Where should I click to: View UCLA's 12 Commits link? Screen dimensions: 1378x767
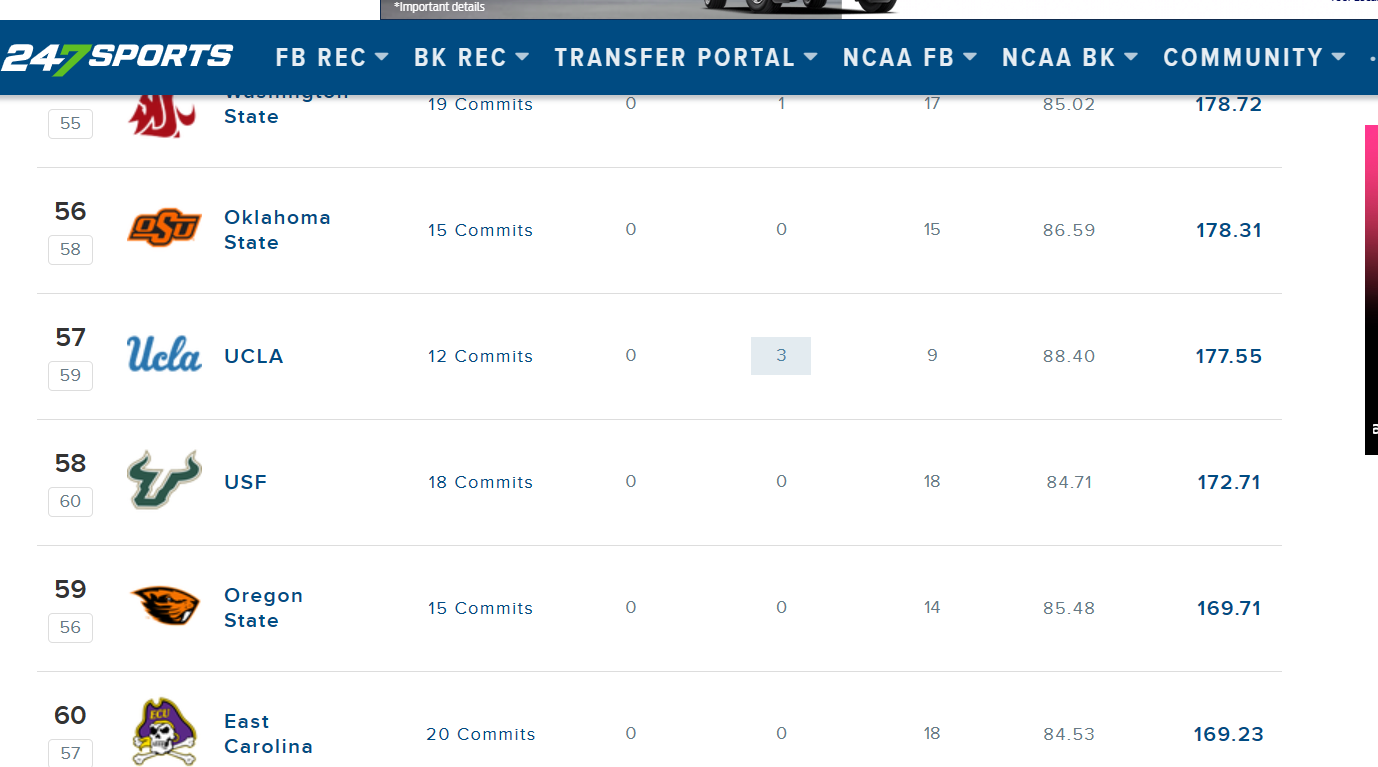click(481, 356)
